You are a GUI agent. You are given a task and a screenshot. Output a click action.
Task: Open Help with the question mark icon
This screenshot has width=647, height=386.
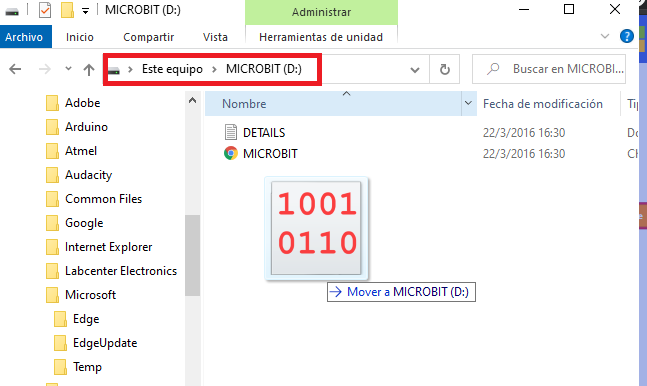(x=627, y=36)
